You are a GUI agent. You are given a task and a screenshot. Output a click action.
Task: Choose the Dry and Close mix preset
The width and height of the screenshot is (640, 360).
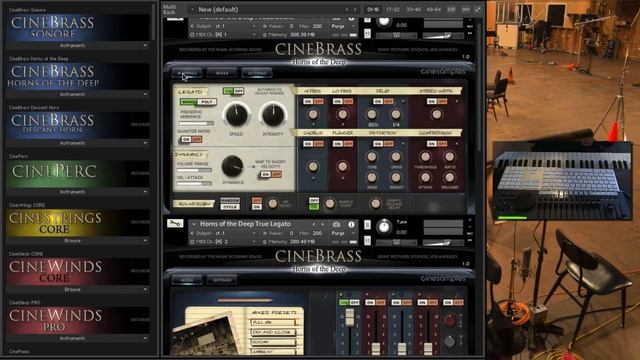point(273,332)
